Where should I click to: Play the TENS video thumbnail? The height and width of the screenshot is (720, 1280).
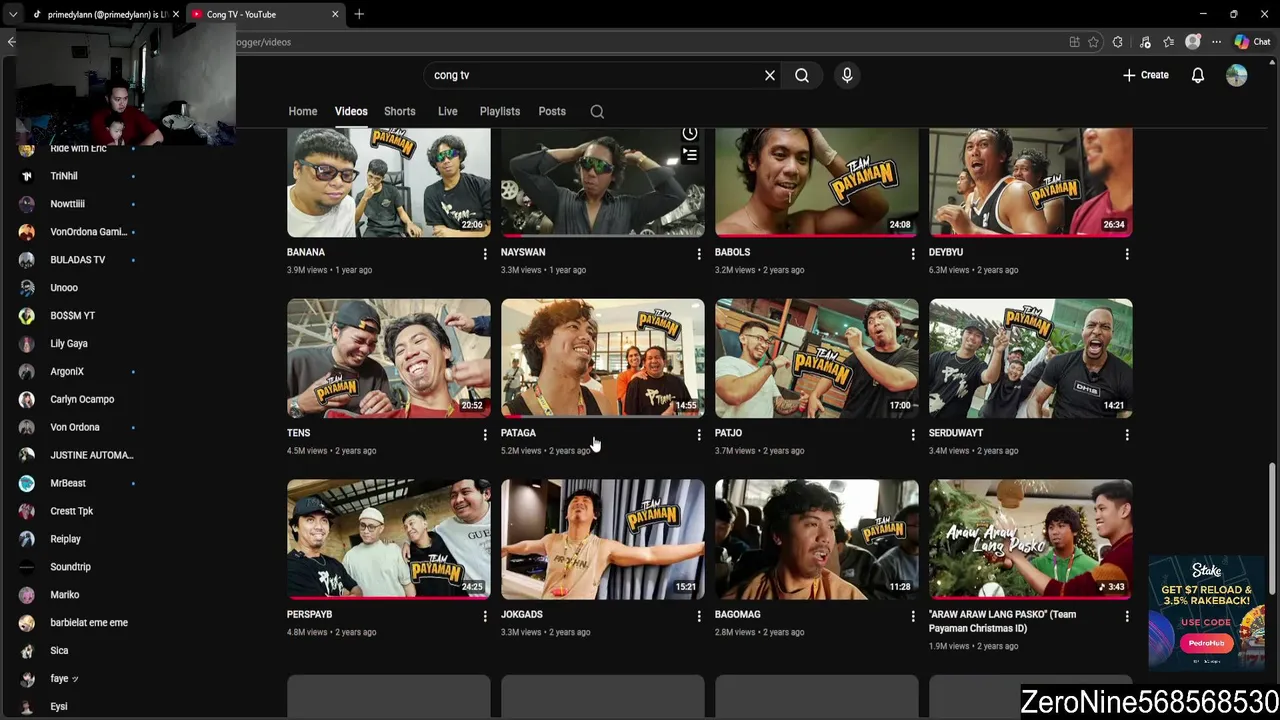pos(389,358)
